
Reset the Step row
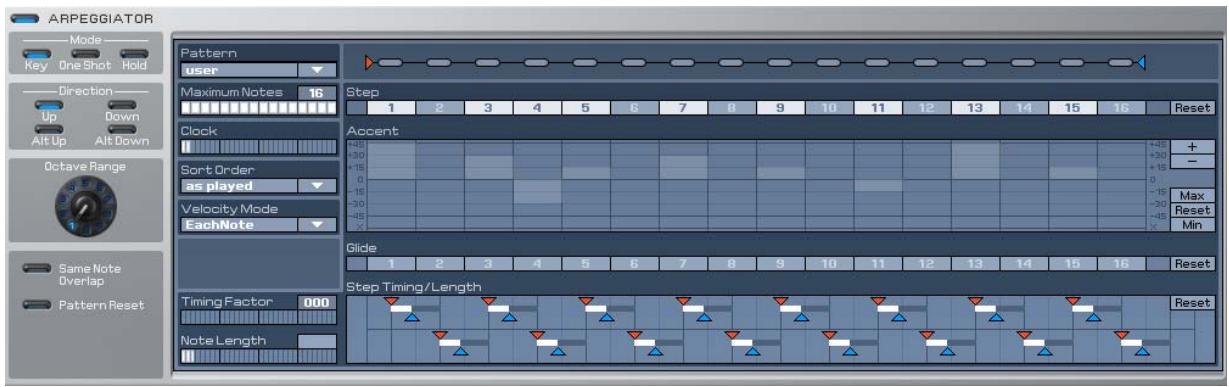[1192, 108]
